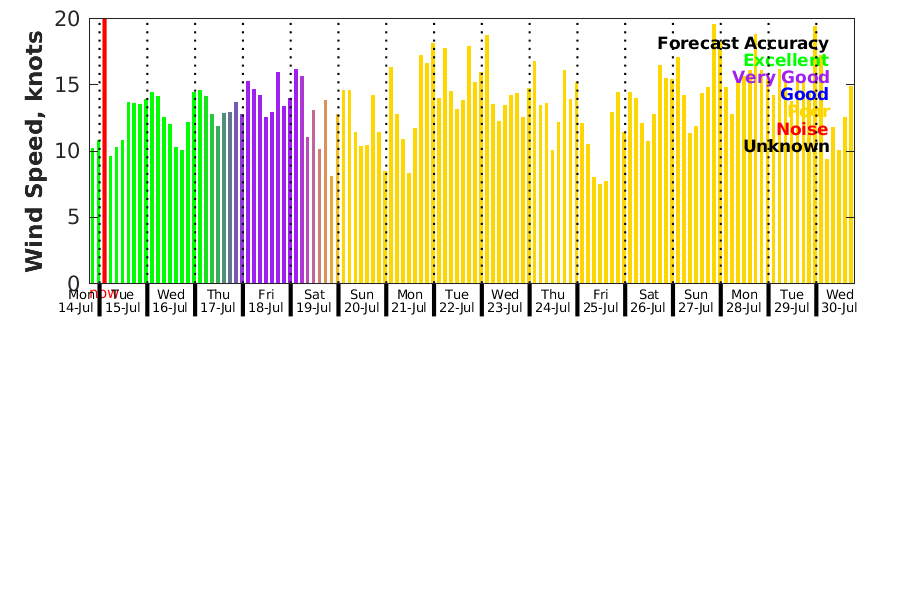
Task: Select the 'Wed 16-Jul' date label
Action: tap(170, 301)
